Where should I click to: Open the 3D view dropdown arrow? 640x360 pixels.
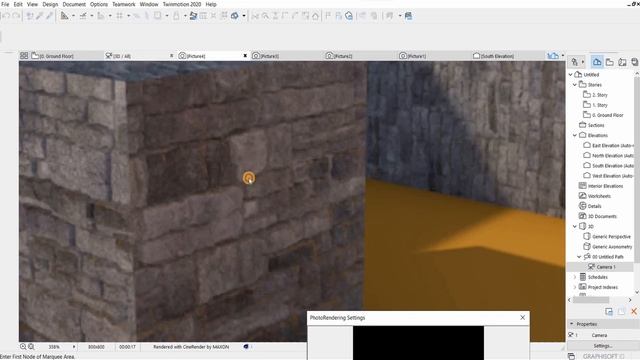[244, 16]
